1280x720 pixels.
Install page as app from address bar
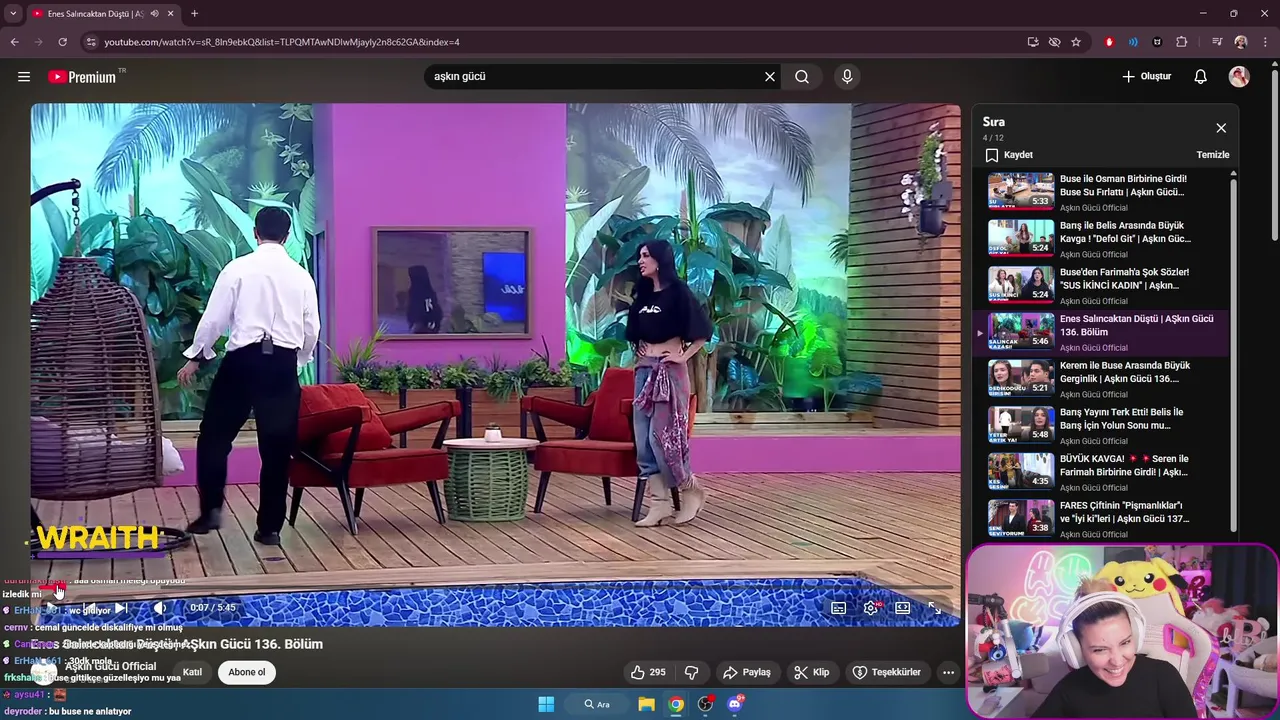1033,42
